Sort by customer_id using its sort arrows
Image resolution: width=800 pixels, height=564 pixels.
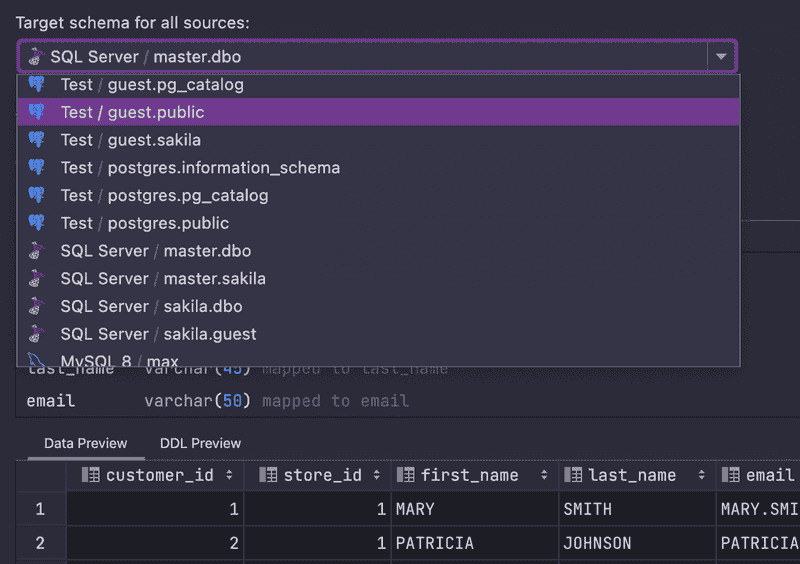pyautogui.click(x=230, y=475)
